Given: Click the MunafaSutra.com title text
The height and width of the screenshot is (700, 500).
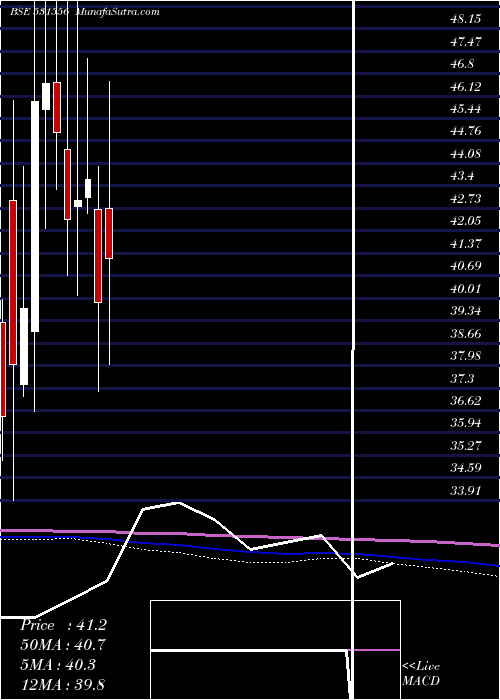Looking at the screenshot, I should (x=117, y=12).
